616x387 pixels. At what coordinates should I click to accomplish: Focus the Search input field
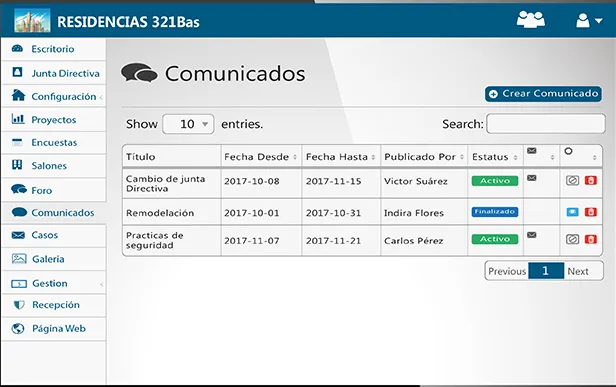pyautogui.click(x=546, y=124)
